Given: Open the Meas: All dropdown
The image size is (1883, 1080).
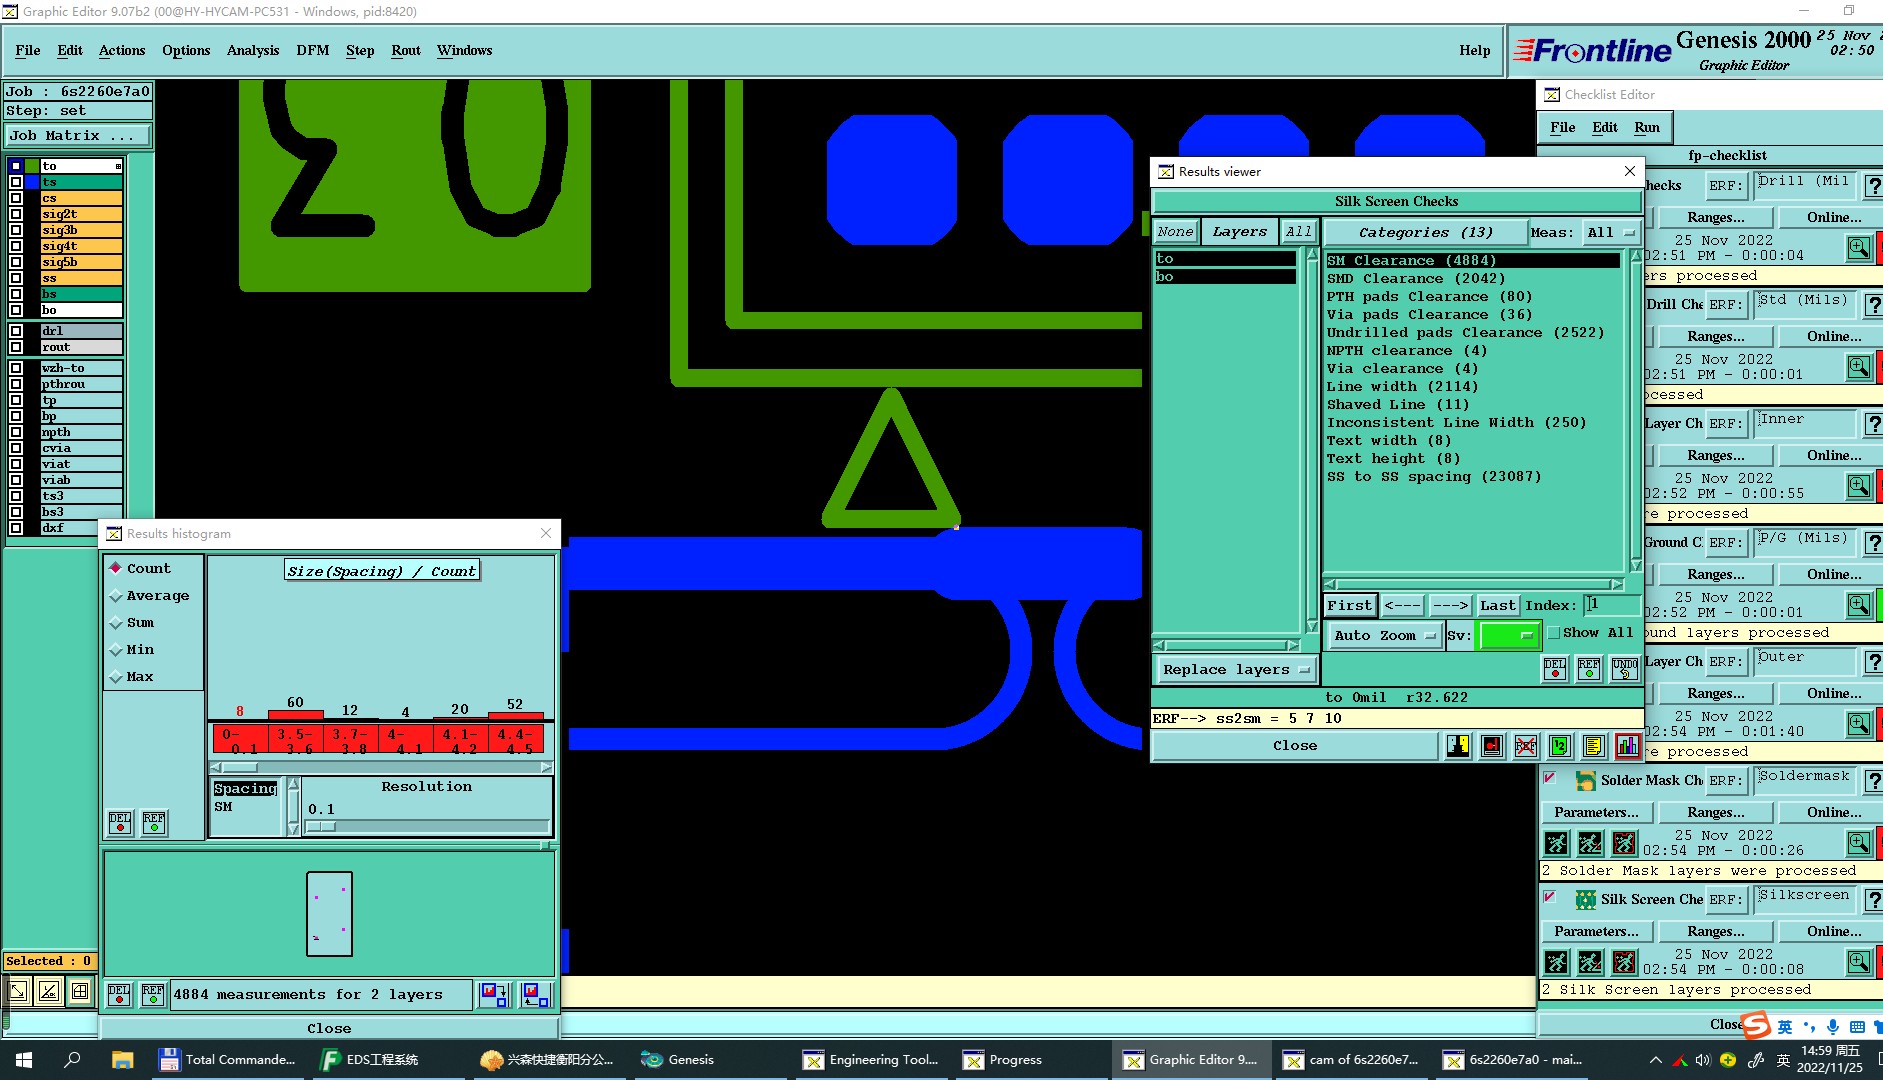Looking at the screenshot, I should (x=1610, y=232).
